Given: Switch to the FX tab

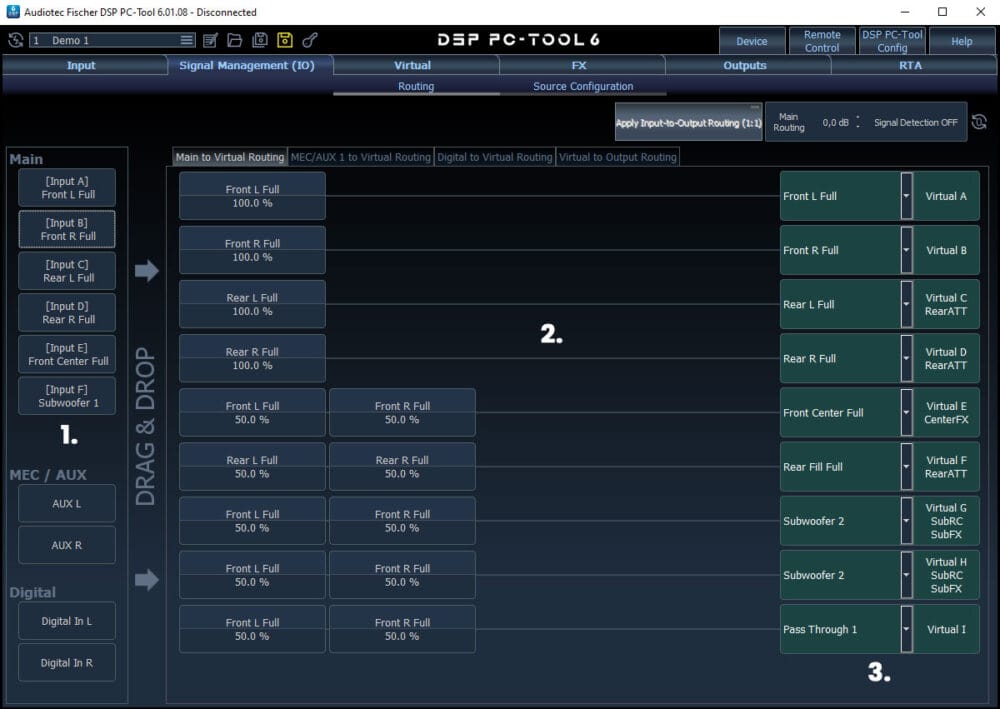Looking at the screenshot, I should pyautogui.click(x=578, y=65).
